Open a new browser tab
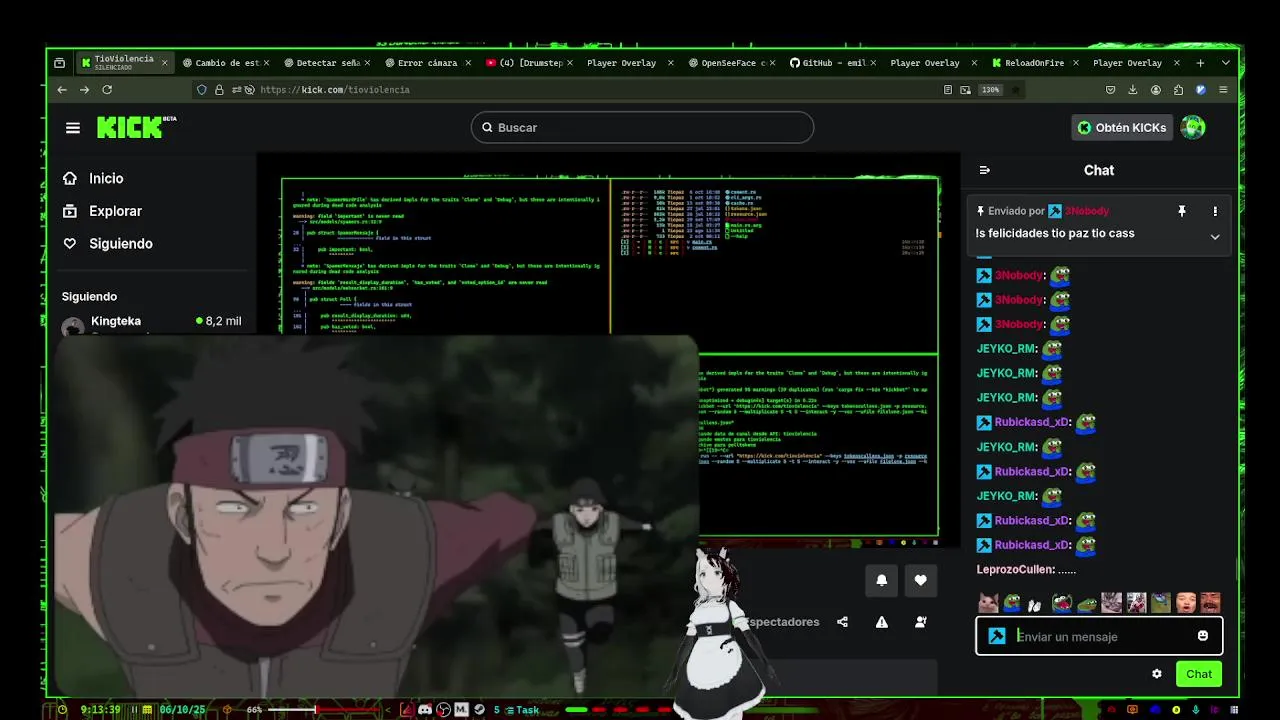 (x=1200, y=63)
